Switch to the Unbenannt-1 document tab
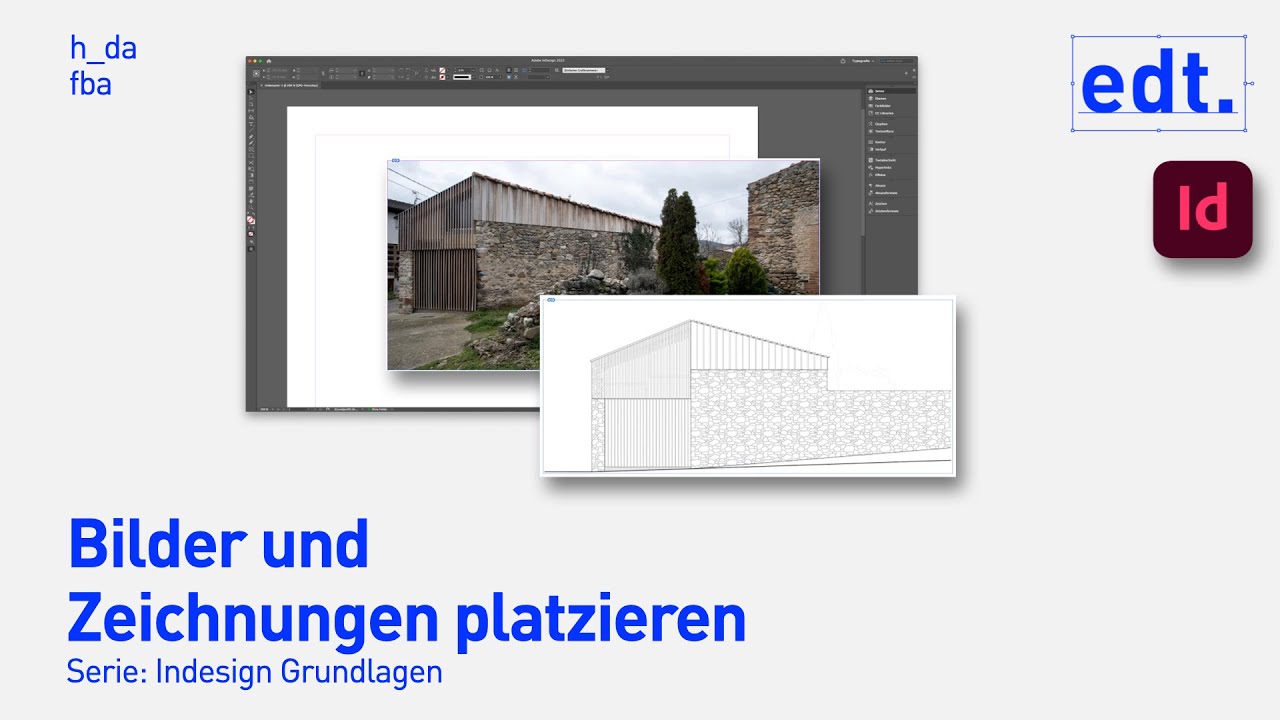This screenshot has height=720, width=1280. [289, 85]
